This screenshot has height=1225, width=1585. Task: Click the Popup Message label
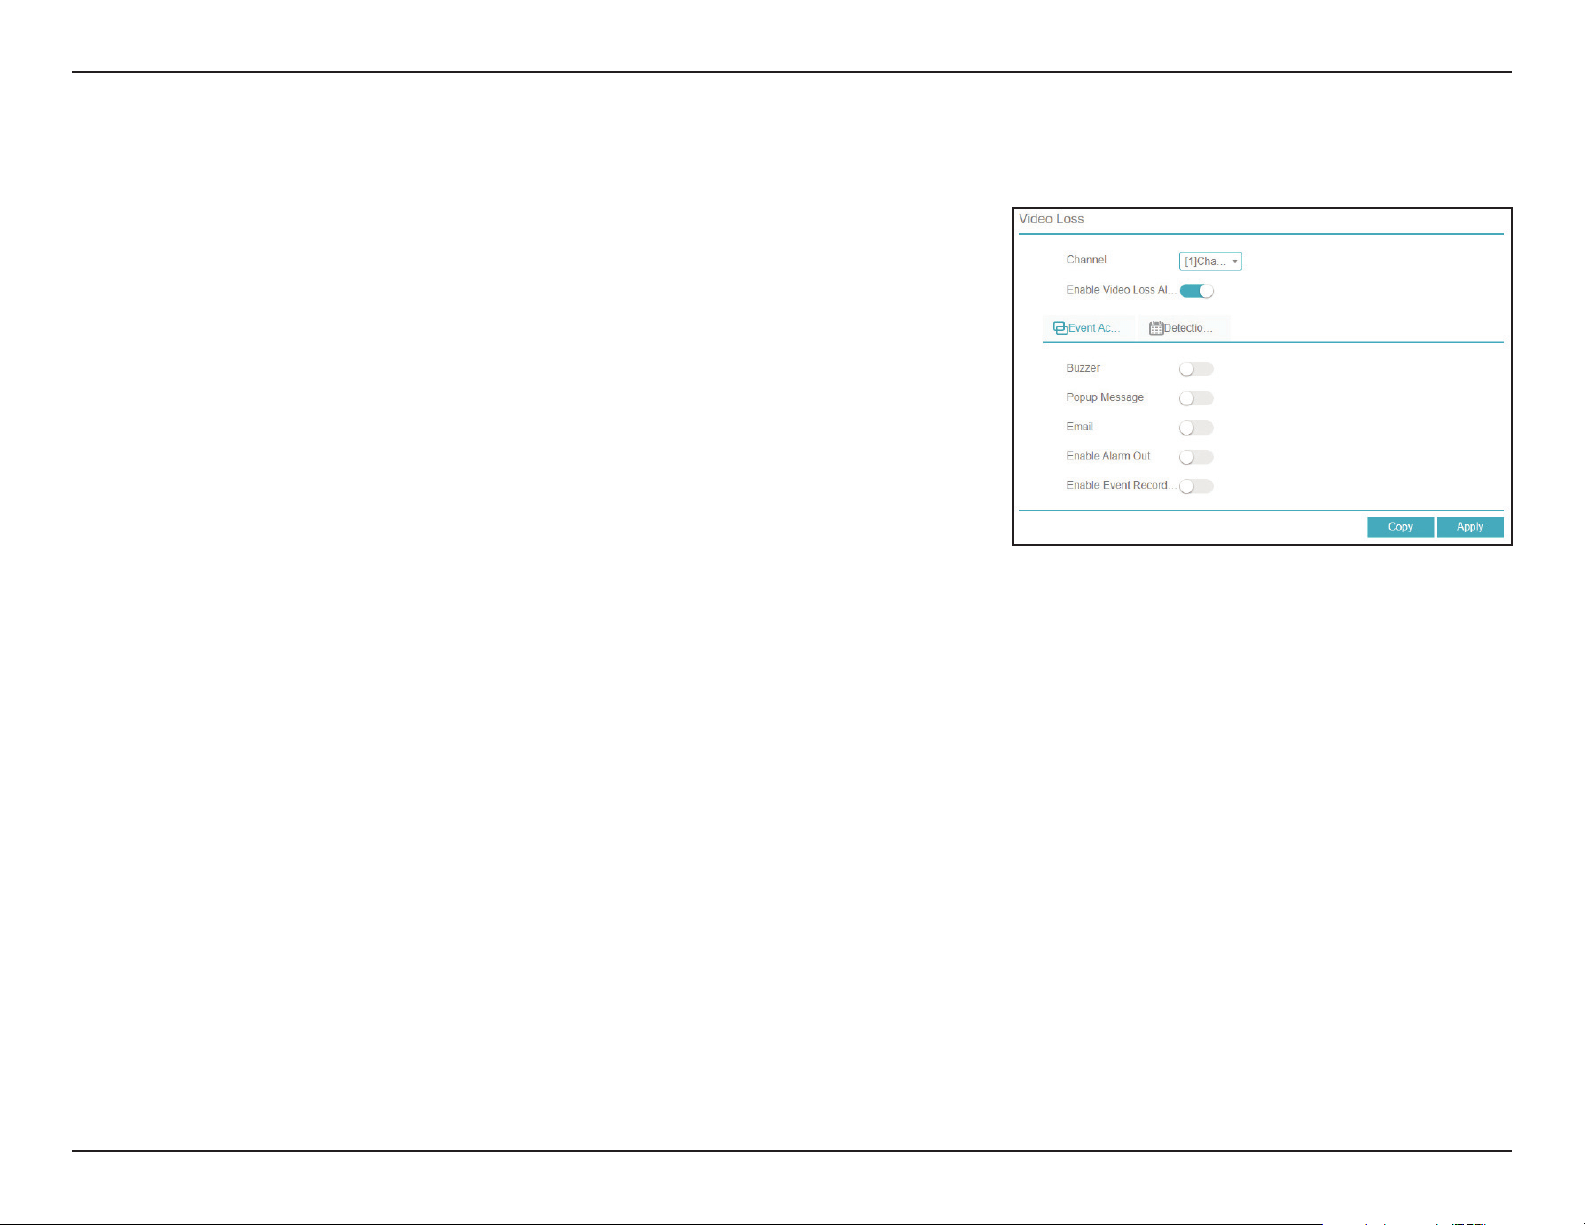(1105, 397)
